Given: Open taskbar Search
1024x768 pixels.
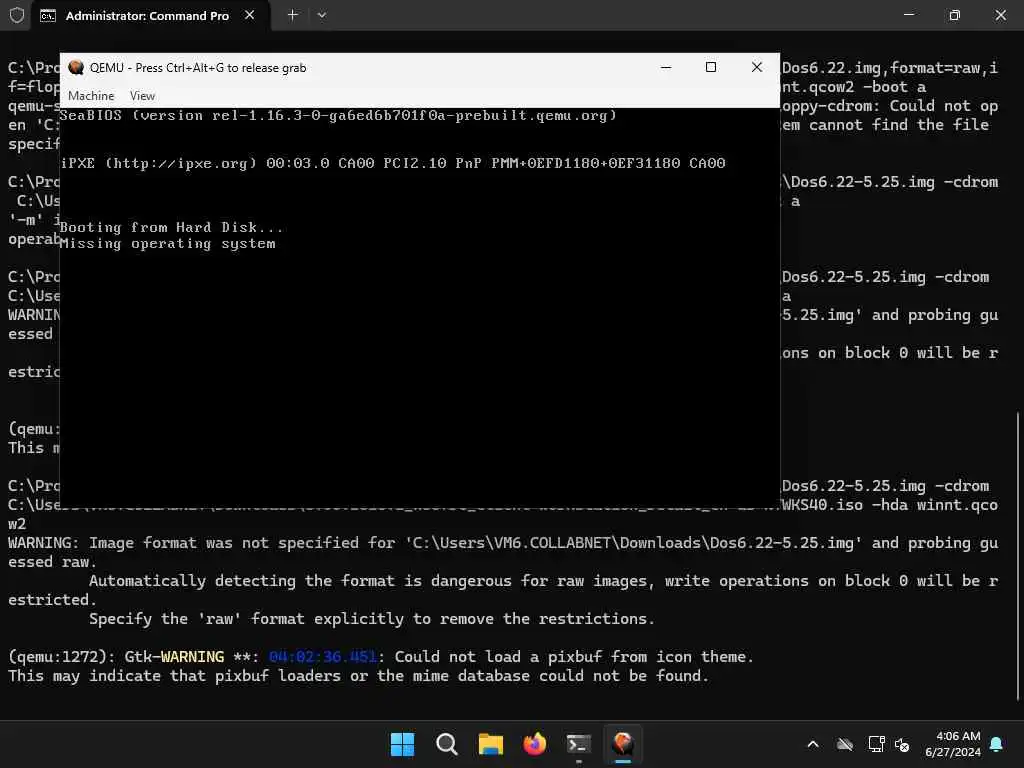Looking at the screenshot, I should [447, 744].
